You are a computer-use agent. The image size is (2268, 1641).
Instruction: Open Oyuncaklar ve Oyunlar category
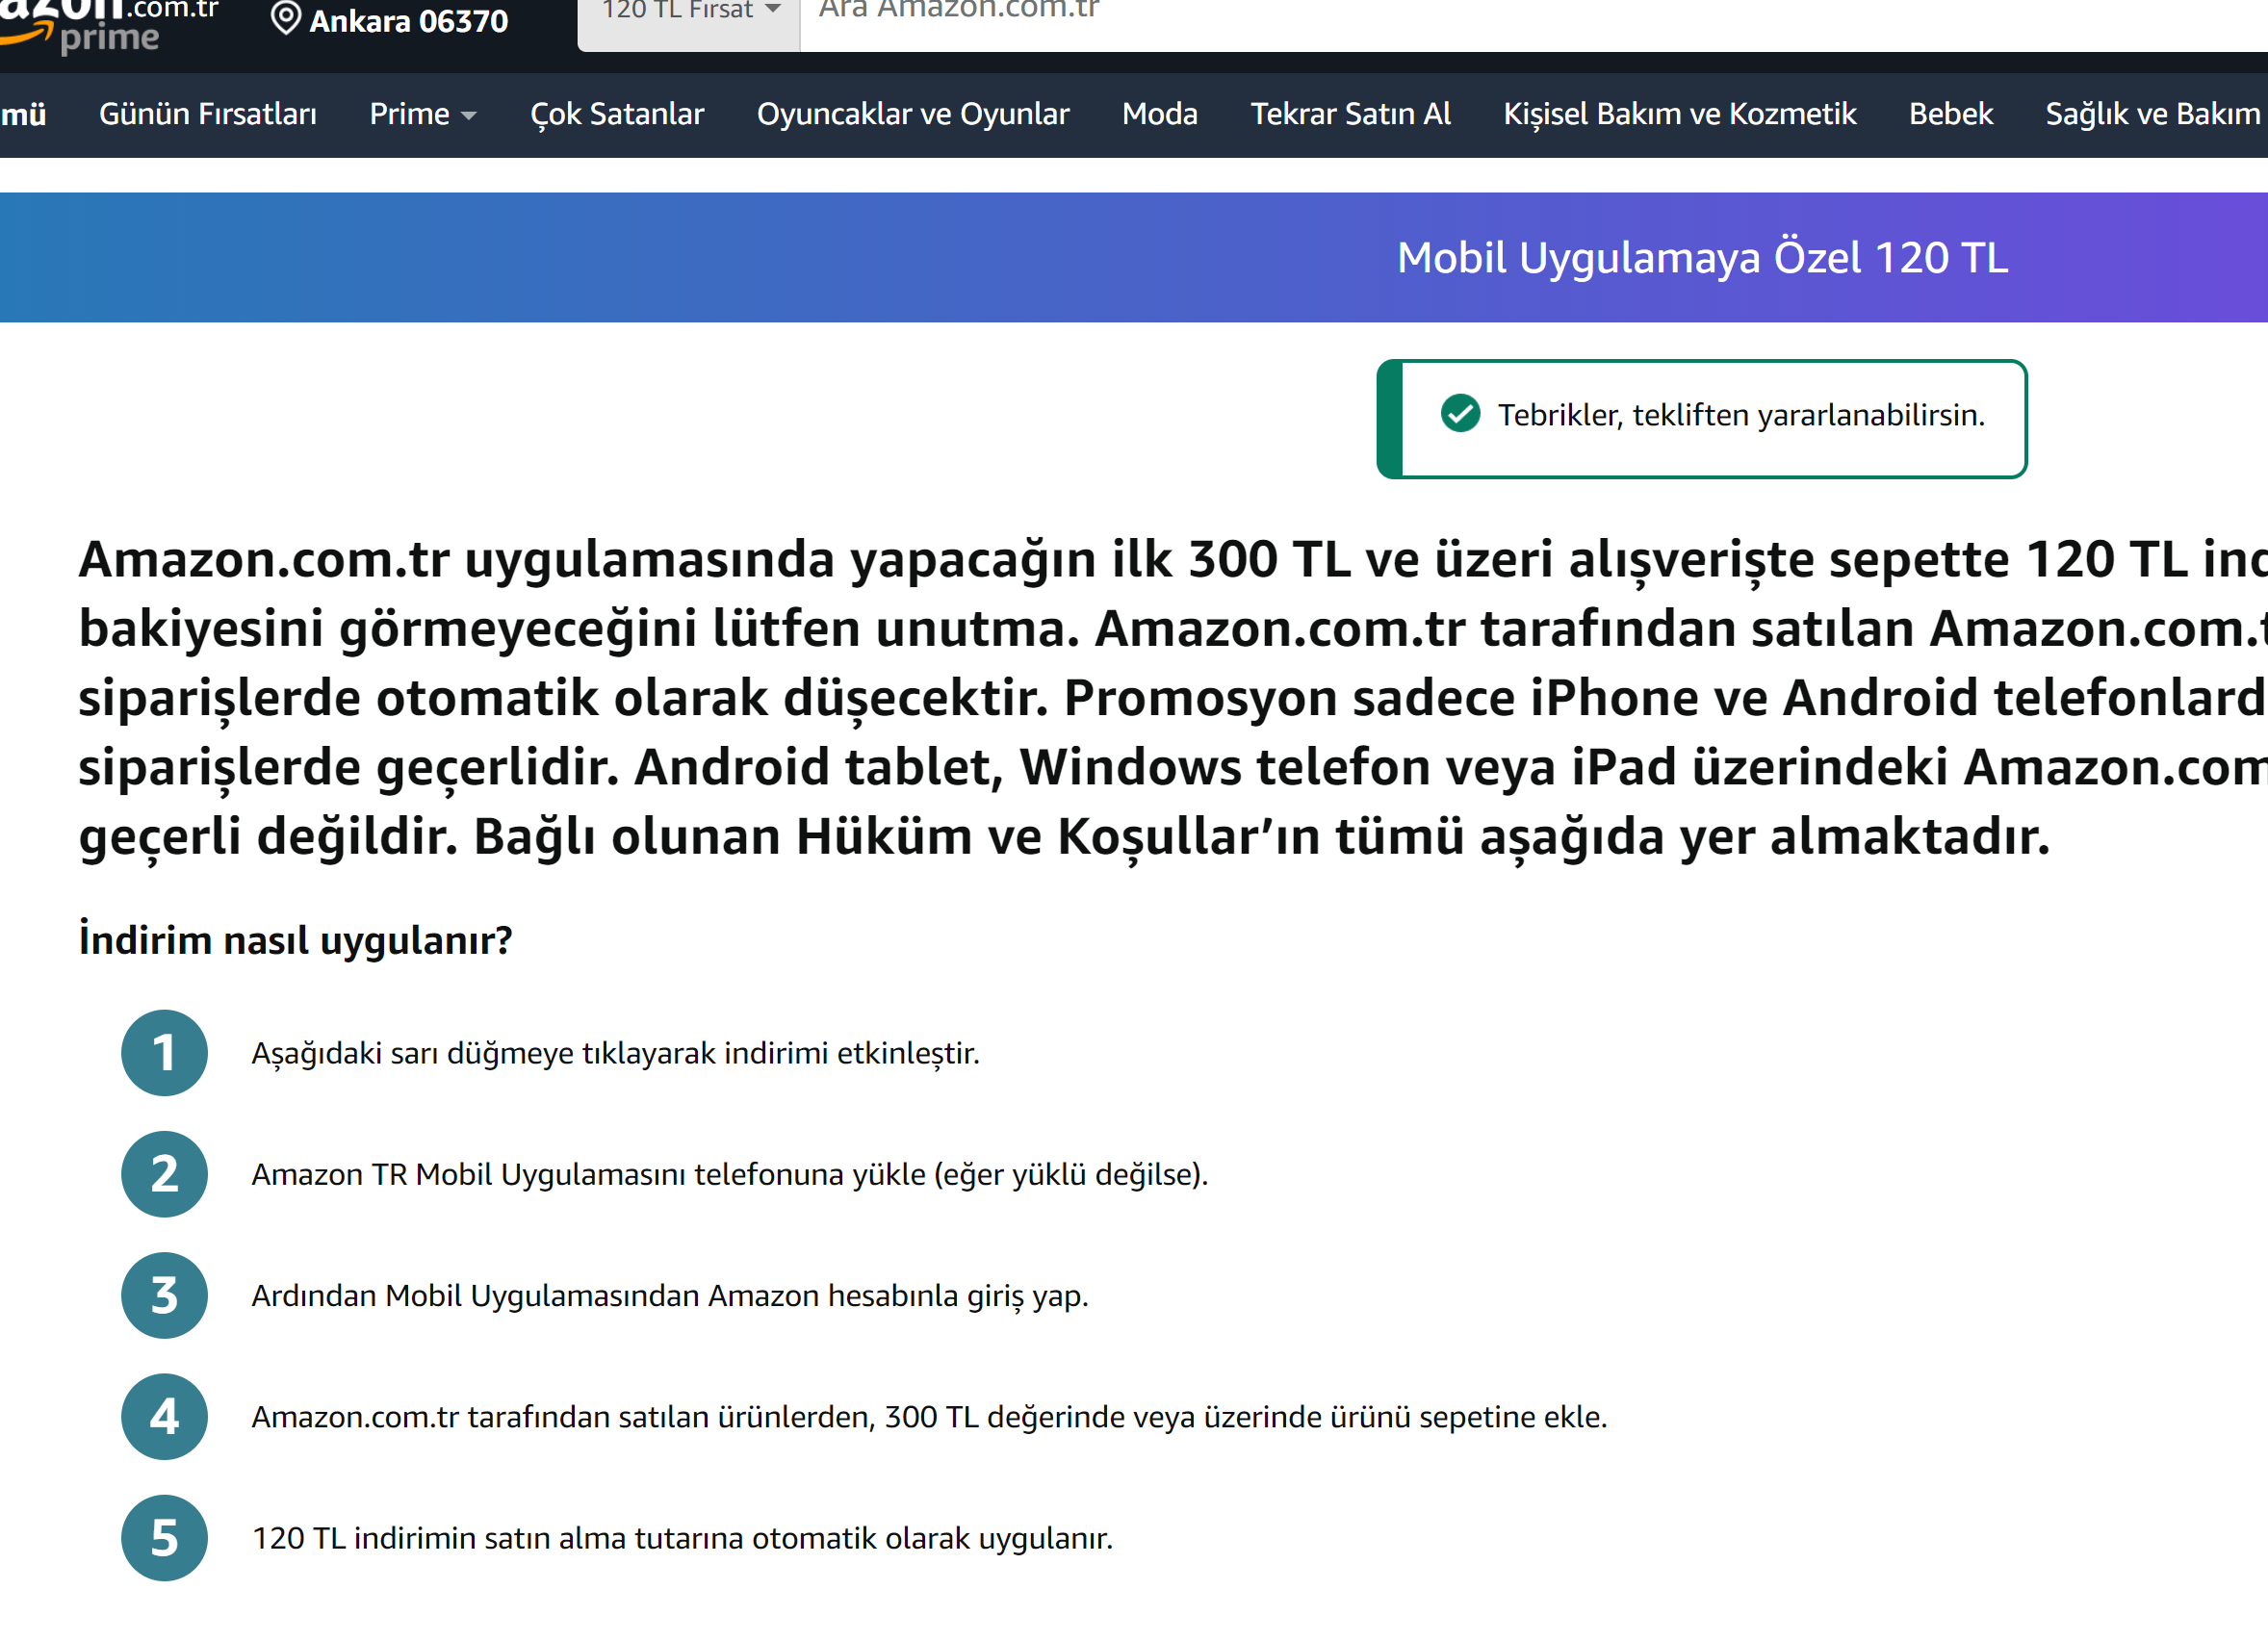click(x=912, y=114)
